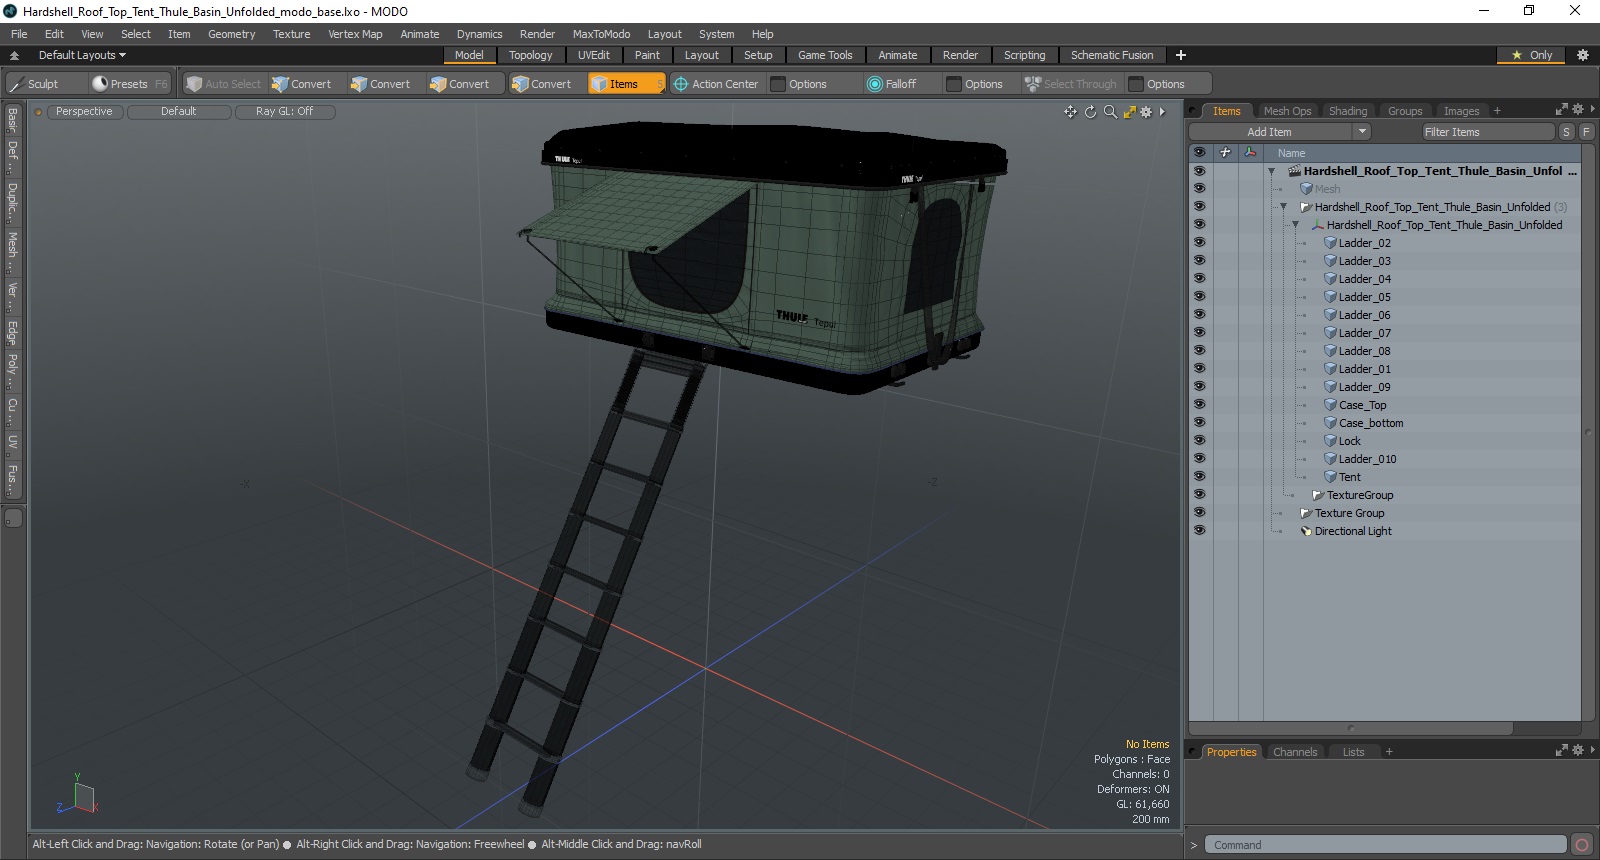Viewport: 1600px width, 860px height.
Task: Open the Items panel gear options
Action: [1578, 109]
